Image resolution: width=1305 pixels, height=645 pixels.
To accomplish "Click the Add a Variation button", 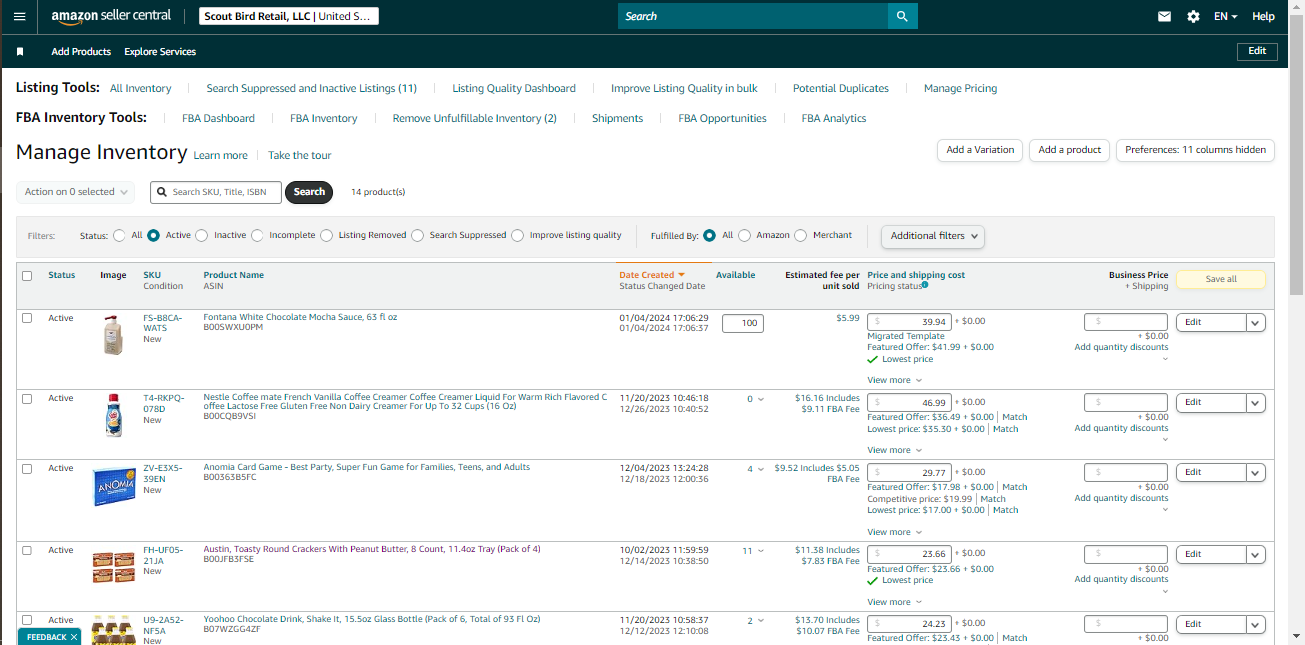I will coord(980,150).
